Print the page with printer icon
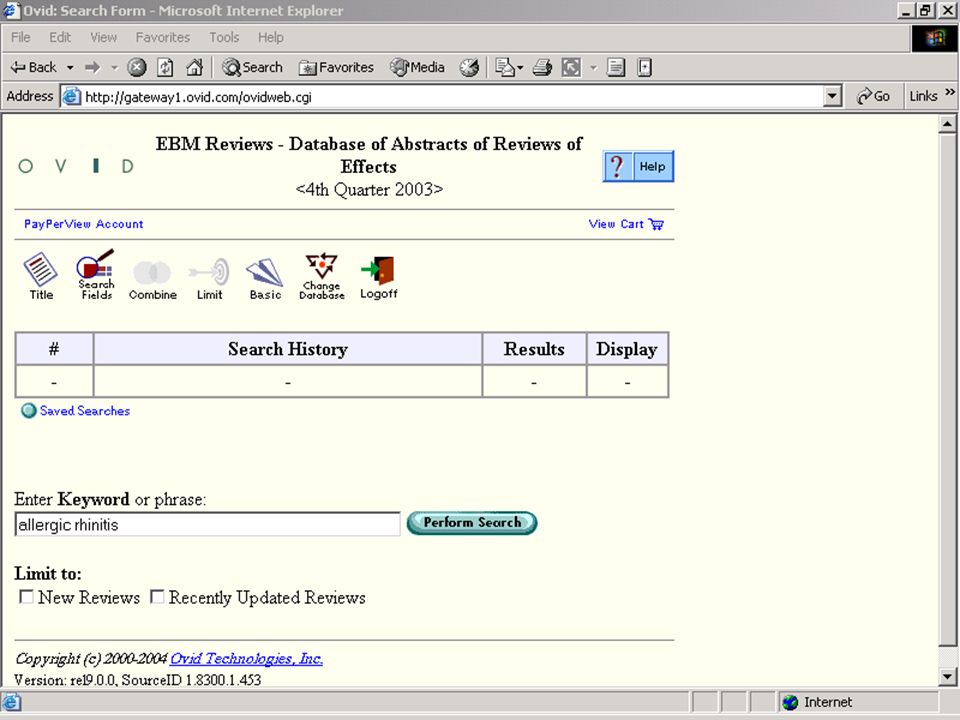 pos(542,67)
